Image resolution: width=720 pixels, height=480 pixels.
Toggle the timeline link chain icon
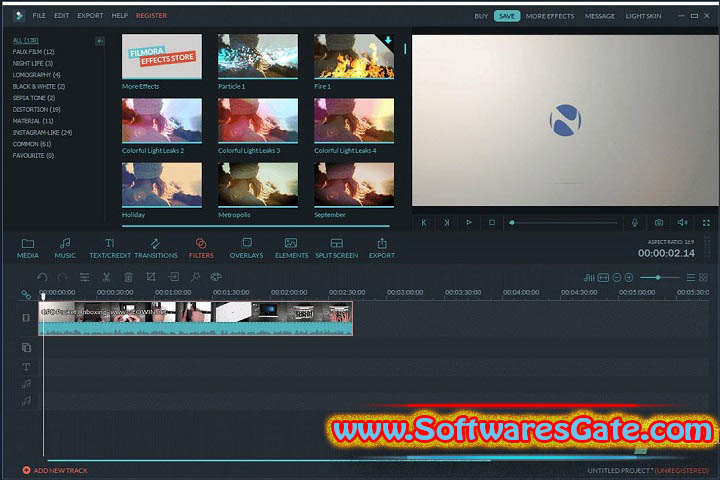26,295
